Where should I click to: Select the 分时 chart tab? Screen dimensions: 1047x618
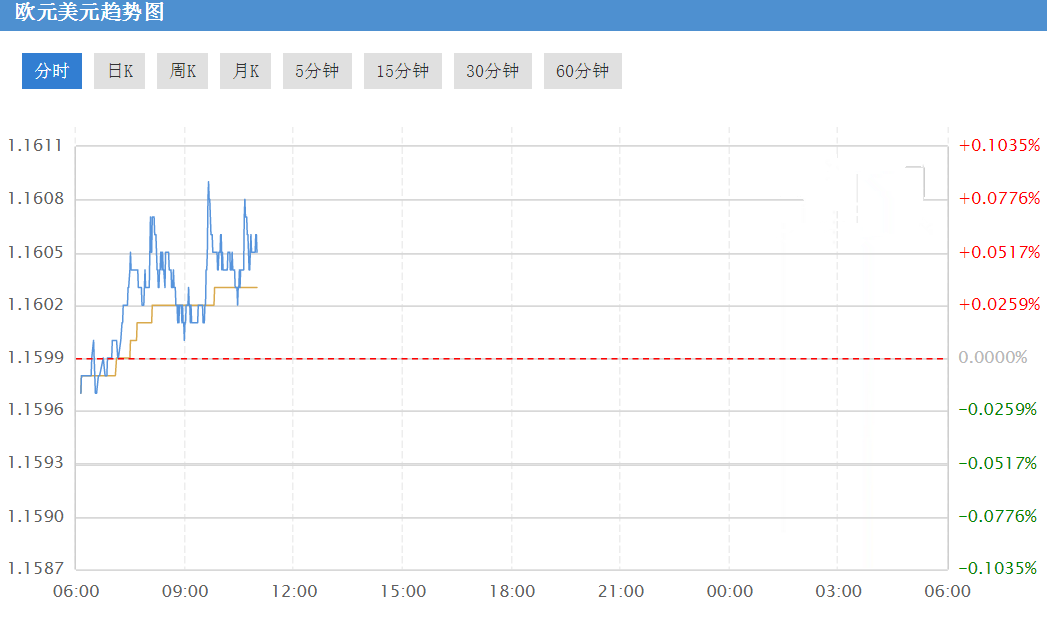51,71
